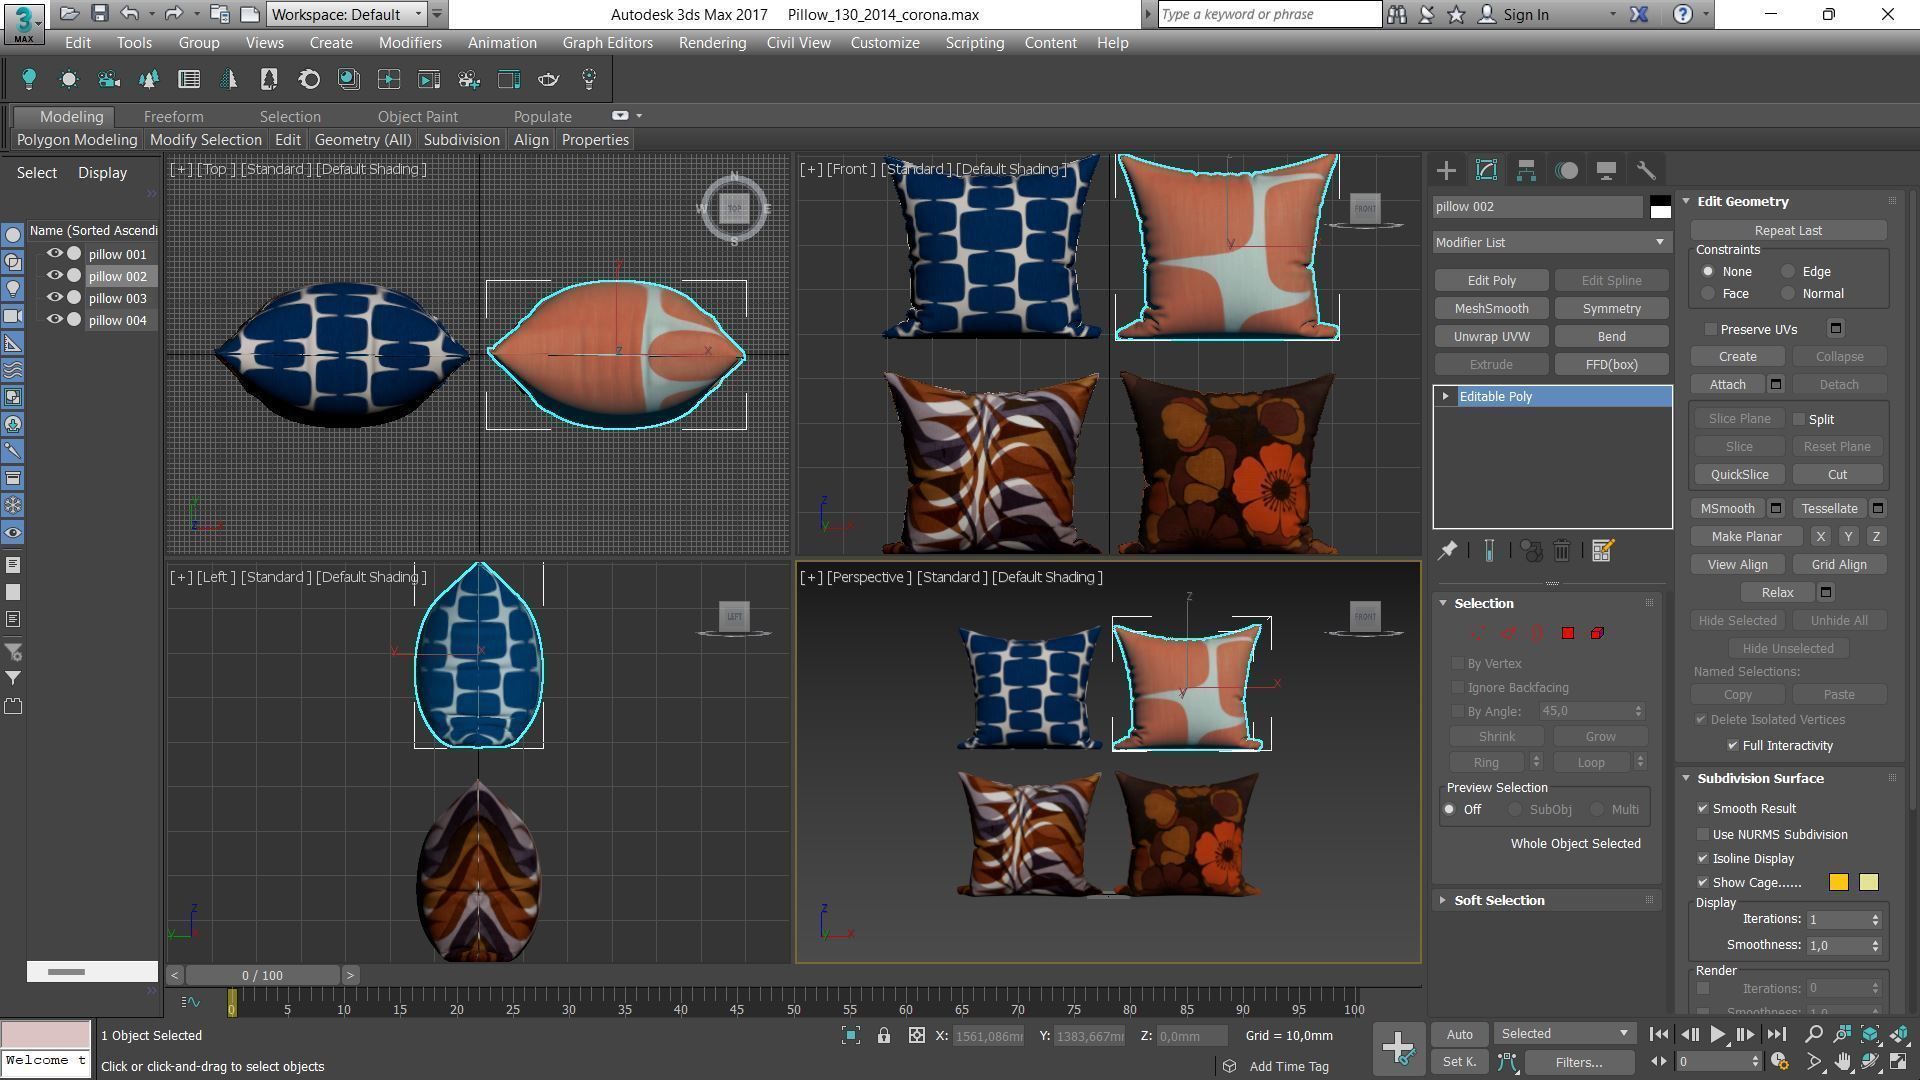This screenshot has width=1920, height=1080.
Task: Open the Rendering menu
Action: point(712,43)
